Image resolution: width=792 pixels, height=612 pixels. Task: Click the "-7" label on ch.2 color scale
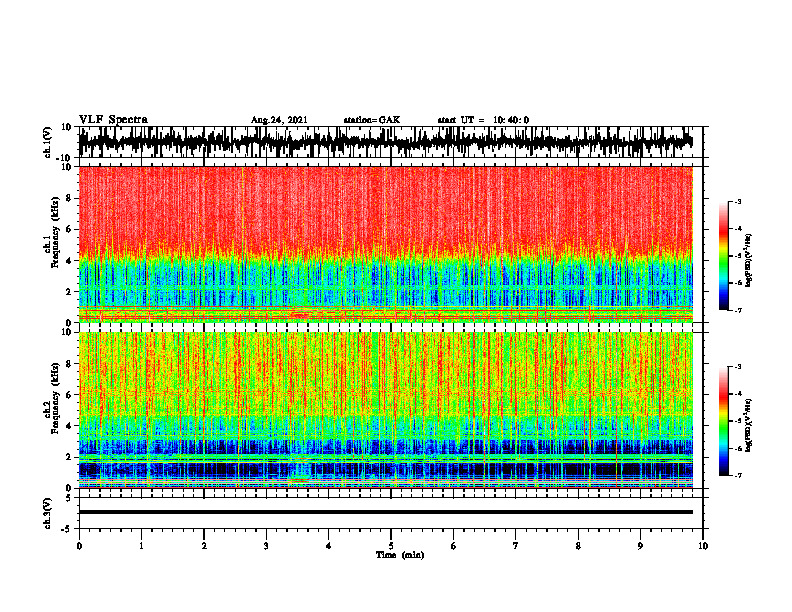[737, 475]
